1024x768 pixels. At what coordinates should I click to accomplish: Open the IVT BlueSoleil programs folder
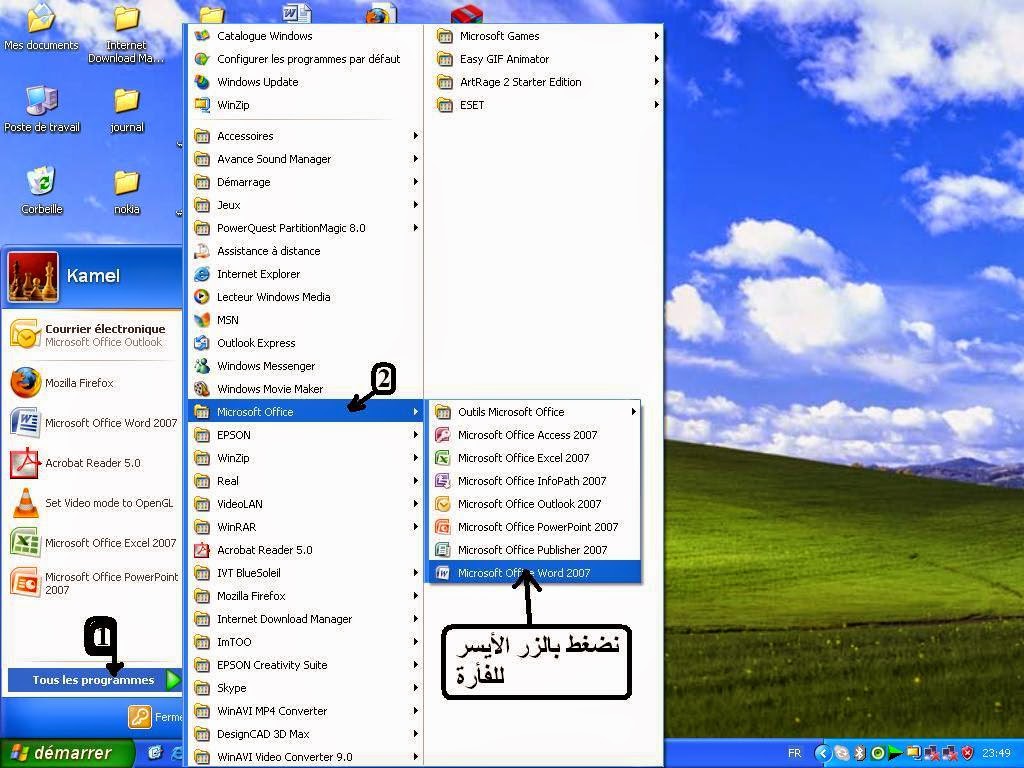click(306, 573)
